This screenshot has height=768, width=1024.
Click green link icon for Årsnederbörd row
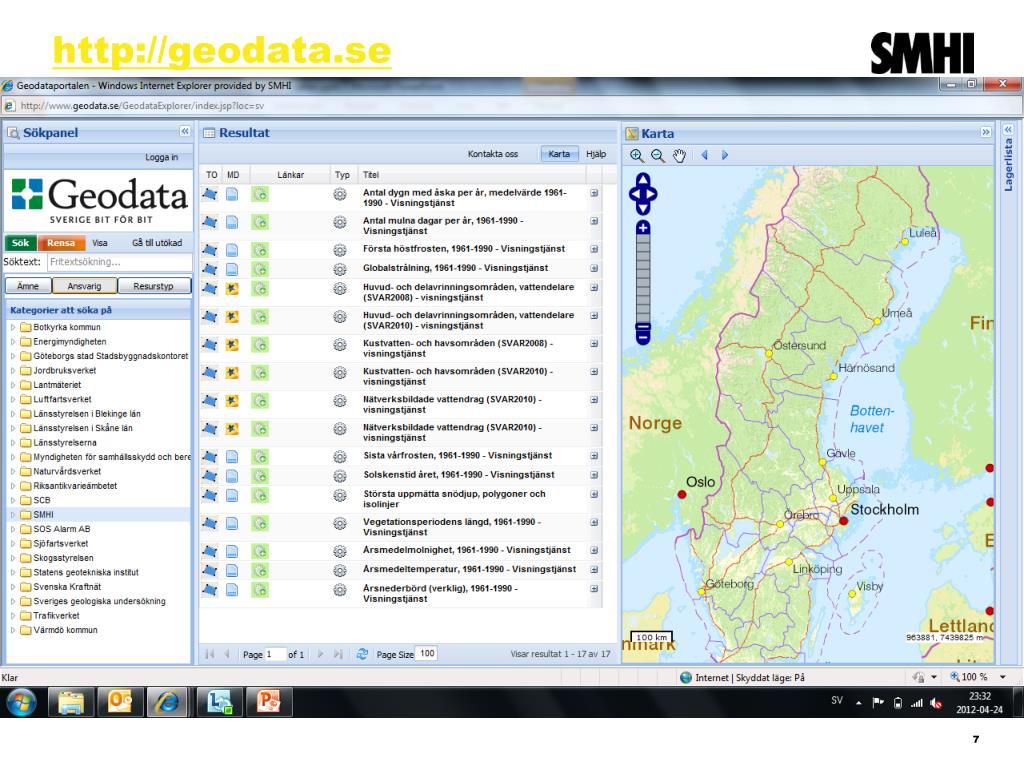(260, 590)
